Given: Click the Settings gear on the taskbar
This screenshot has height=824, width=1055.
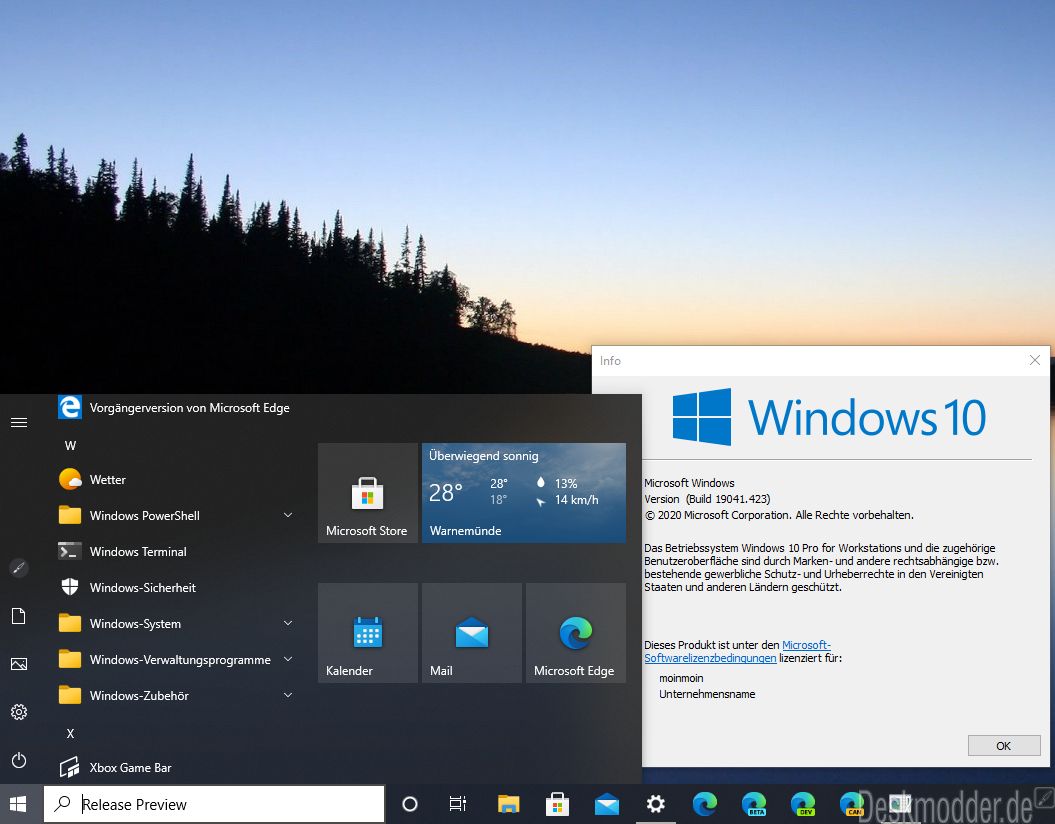Looking at the screenshot, I should click(x=655, y=804).
